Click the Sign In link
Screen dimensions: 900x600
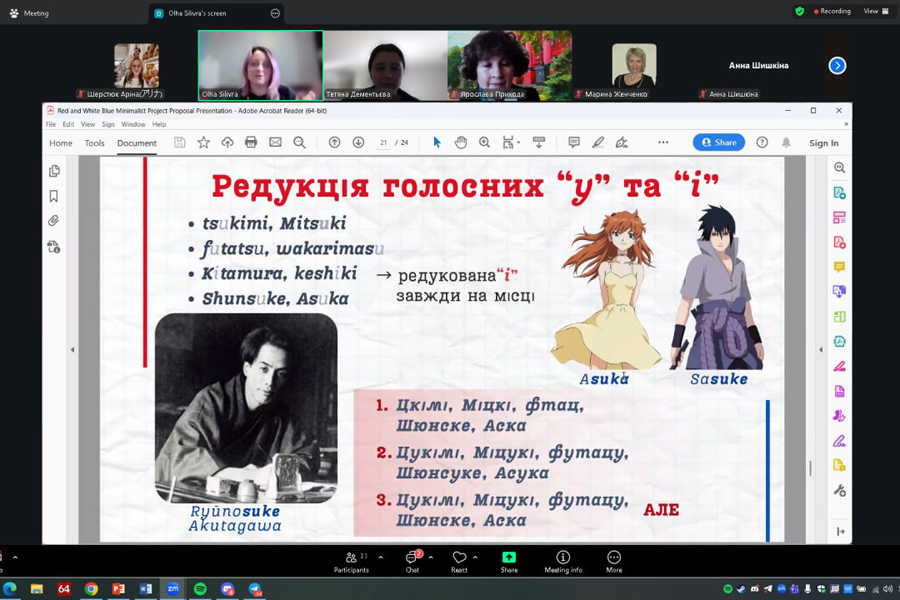click(823, 143)
